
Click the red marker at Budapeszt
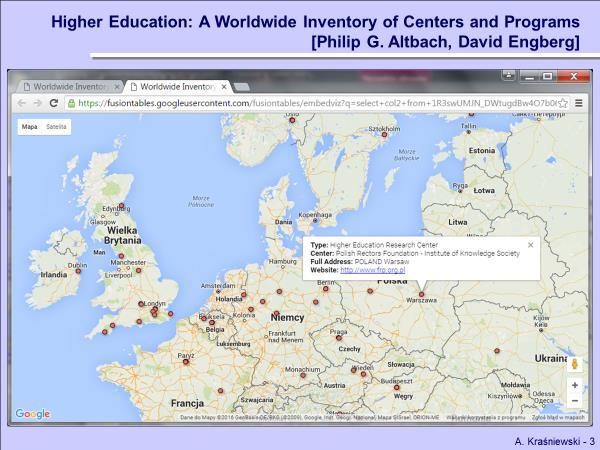click(x=397, y=388)
